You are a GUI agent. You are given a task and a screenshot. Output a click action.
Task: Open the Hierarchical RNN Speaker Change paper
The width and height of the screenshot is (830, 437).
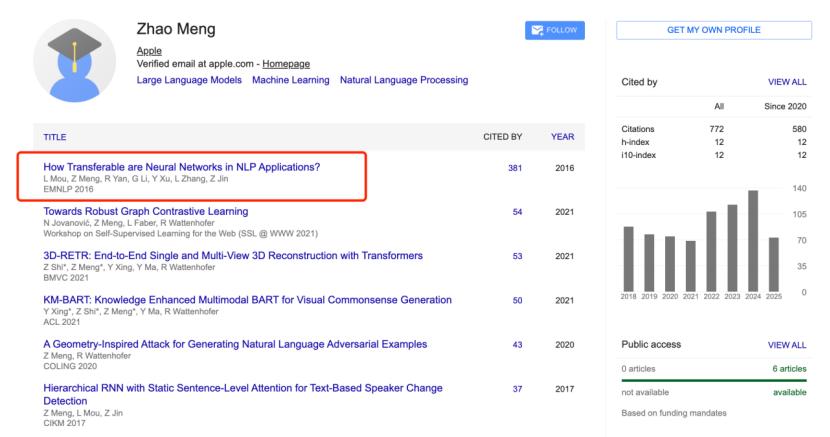[242, 395]
